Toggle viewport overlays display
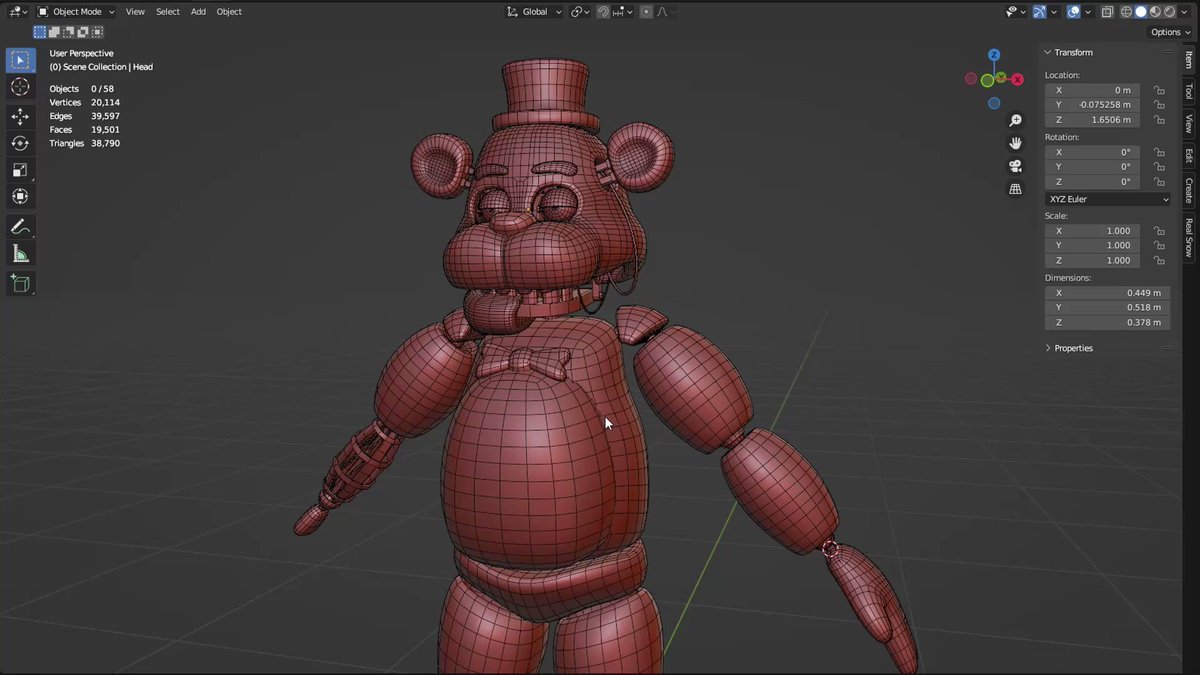Viewport: 1200px width, 675px height. pyautogui.click(x=1073, y=11)
